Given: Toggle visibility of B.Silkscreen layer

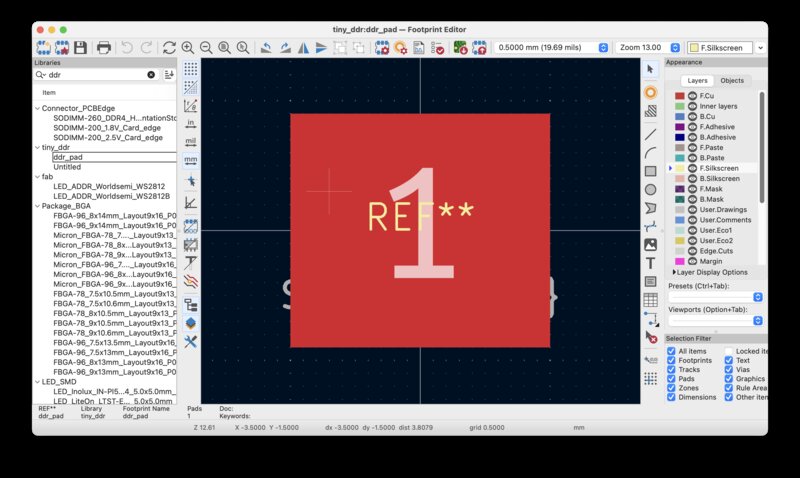Looking at the screenshot, I should tap(691, 178).
